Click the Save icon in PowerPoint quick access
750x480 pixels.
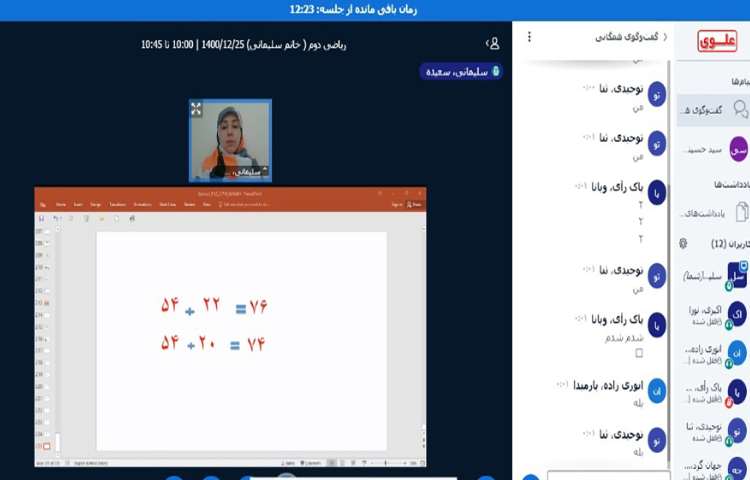point(42,218)
